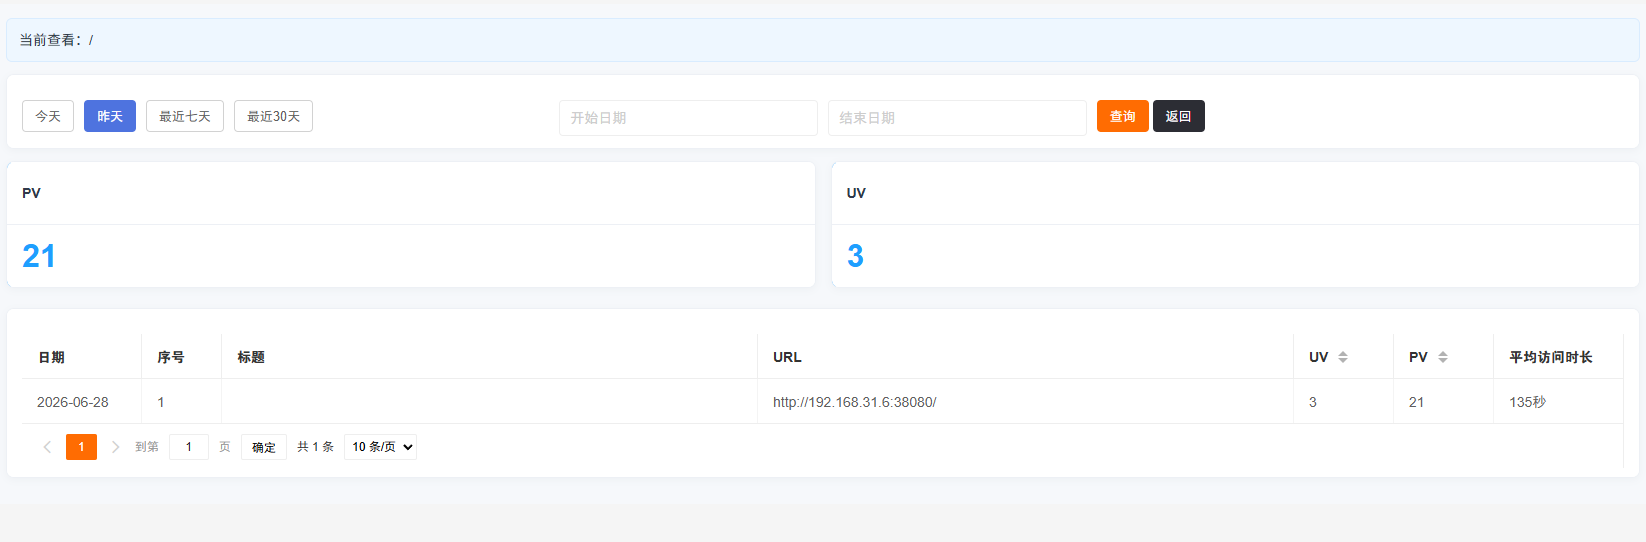The height and width of the screenshot is (542, 1646).
Task: Click the dark 返回 button
Action: (1179, 116)
